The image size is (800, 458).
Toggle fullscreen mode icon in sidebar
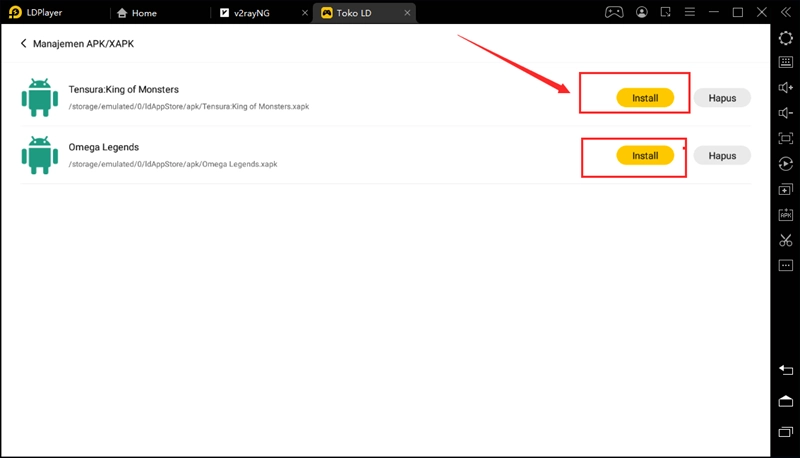tap(786, 138)
